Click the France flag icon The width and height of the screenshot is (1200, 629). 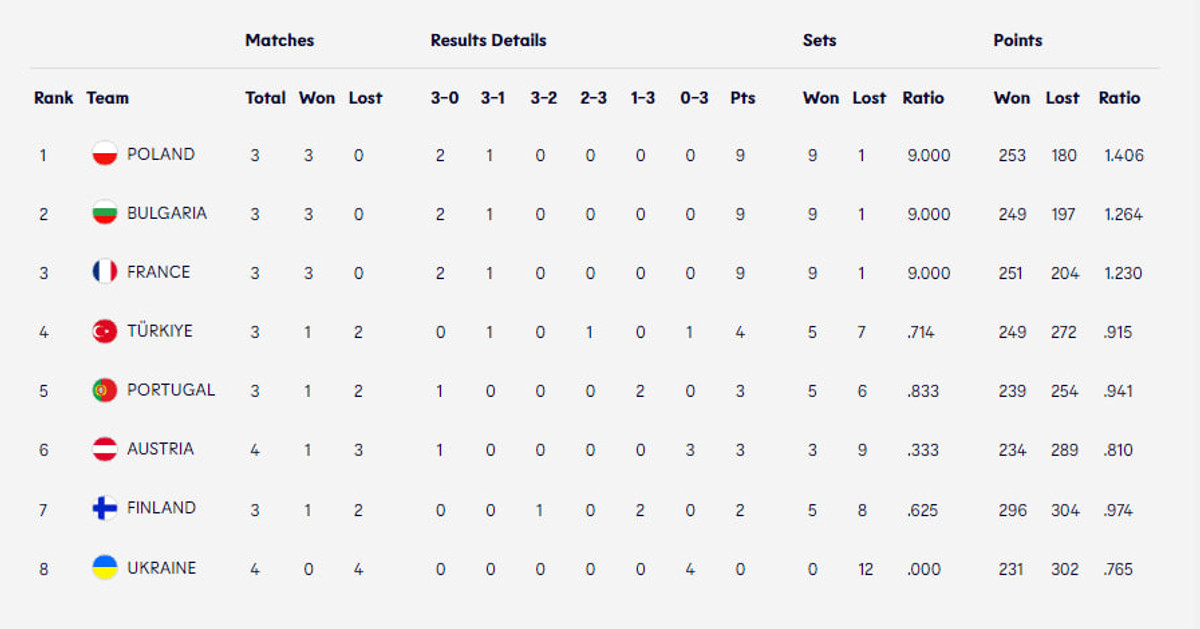coord(105,272)
